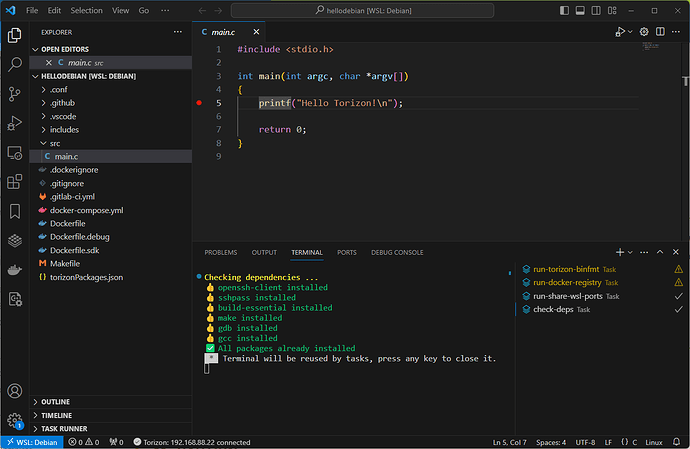The width and height of the screenshot is (690, 449).
Task: Open notifications bell in status bar
Action: pos(676,442)
